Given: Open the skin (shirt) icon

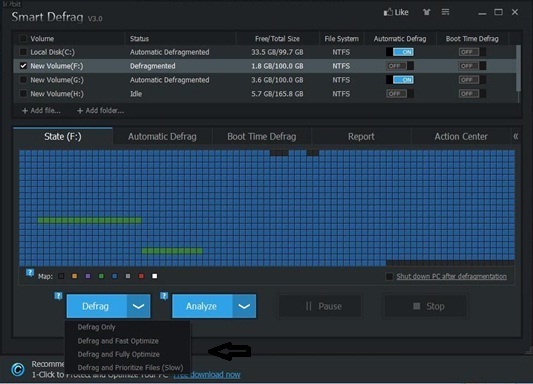Looking at the screenshot, I should [426, 12].
